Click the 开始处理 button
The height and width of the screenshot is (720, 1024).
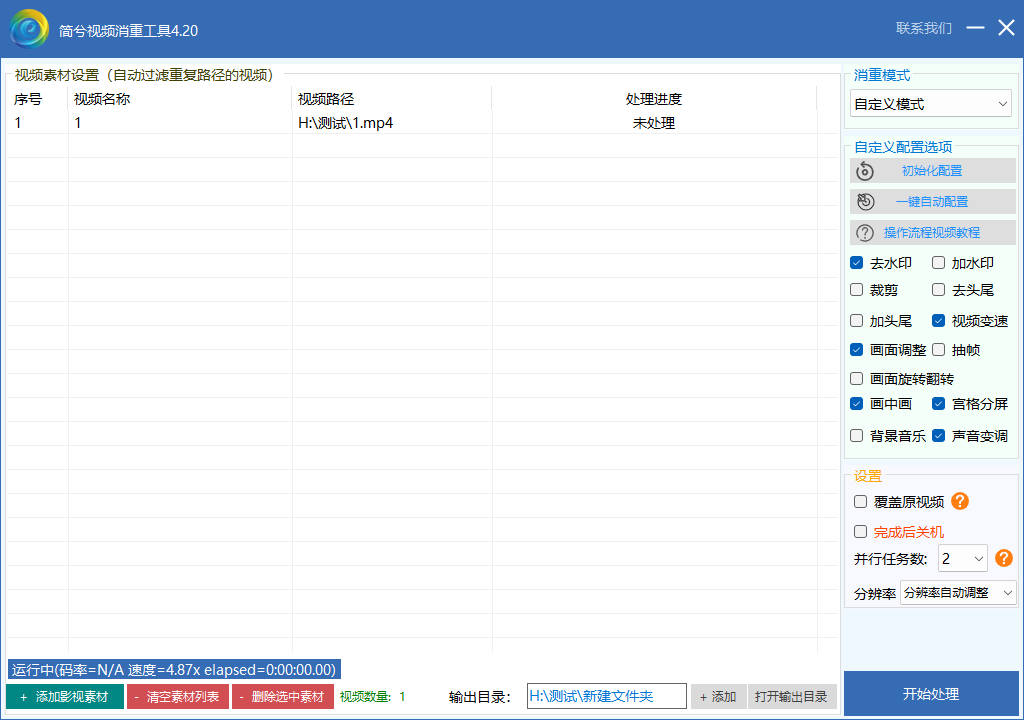(931, 694)
